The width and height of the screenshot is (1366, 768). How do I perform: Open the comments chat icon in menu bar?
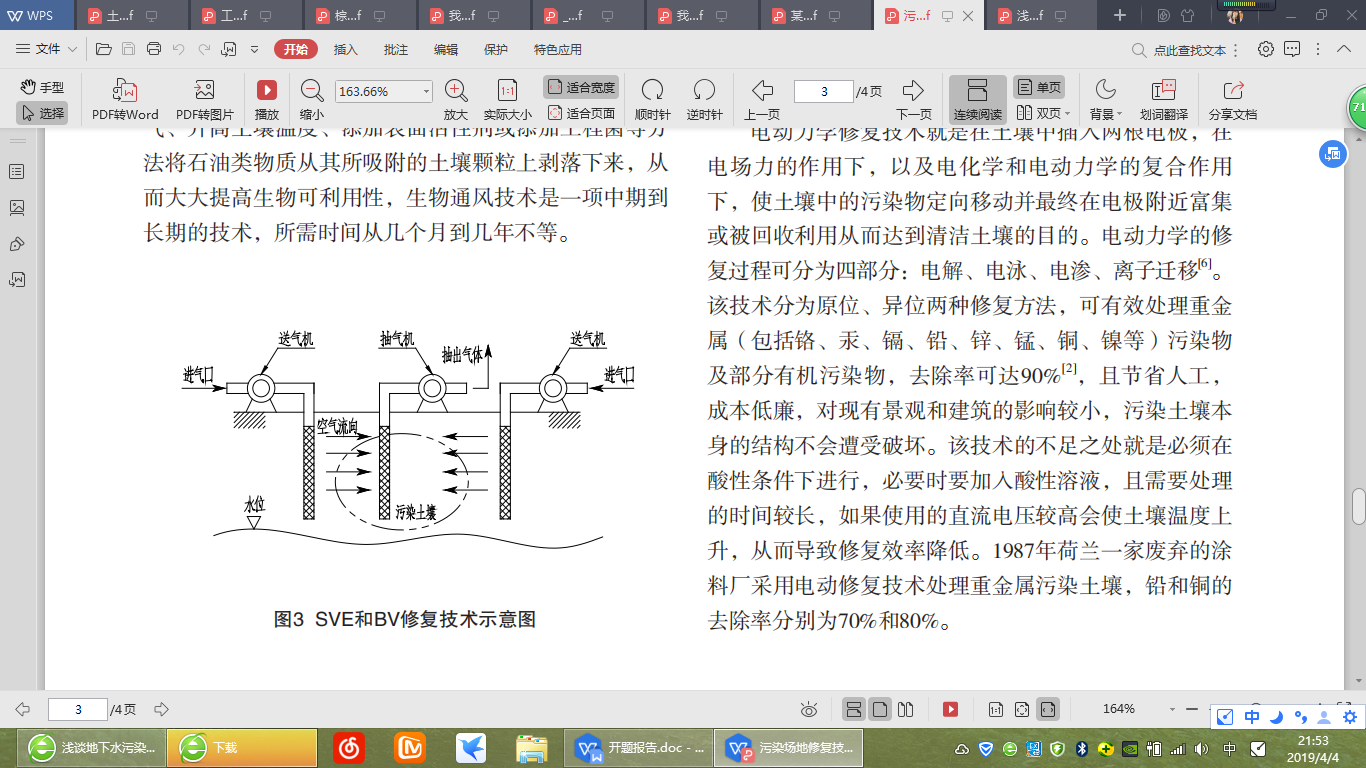pos(1292,49)
